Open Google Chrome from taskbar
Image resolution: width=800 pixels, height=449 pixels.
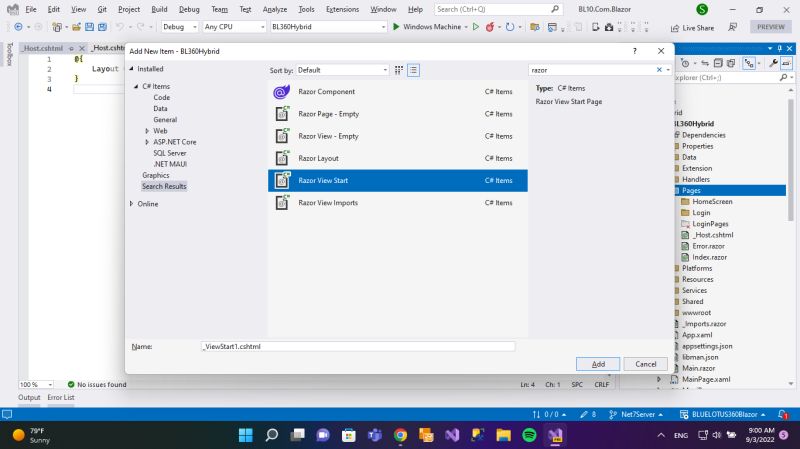401,435
